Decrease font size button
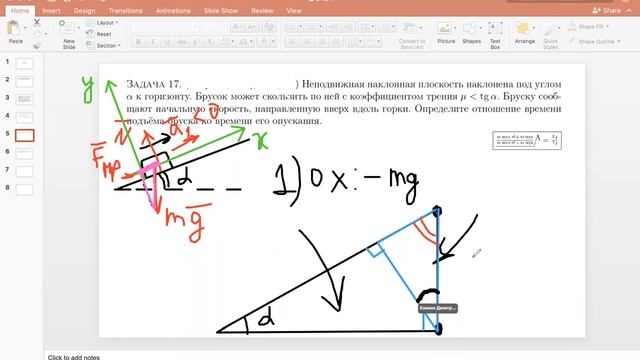The height and width of the screenshot is (360, 640). click(x=251, y=27)
